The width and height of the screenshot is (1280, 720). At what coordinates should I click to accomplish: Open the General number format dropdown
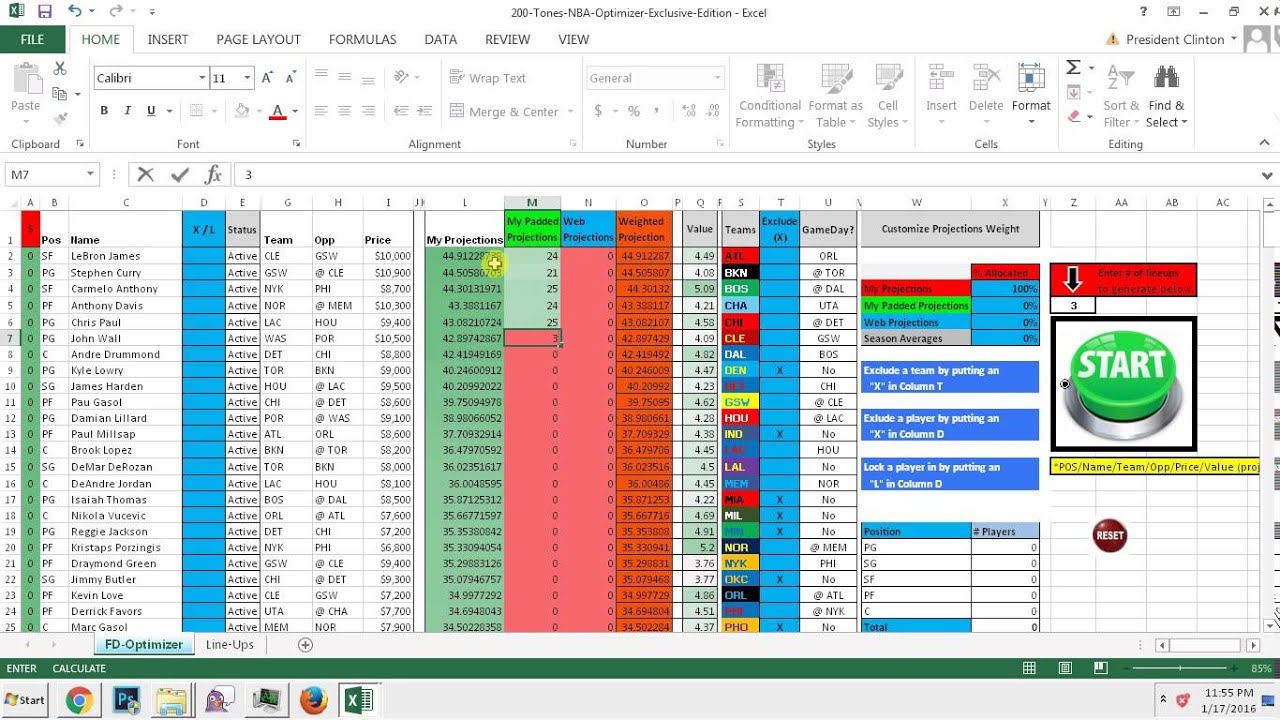[717, 78]
